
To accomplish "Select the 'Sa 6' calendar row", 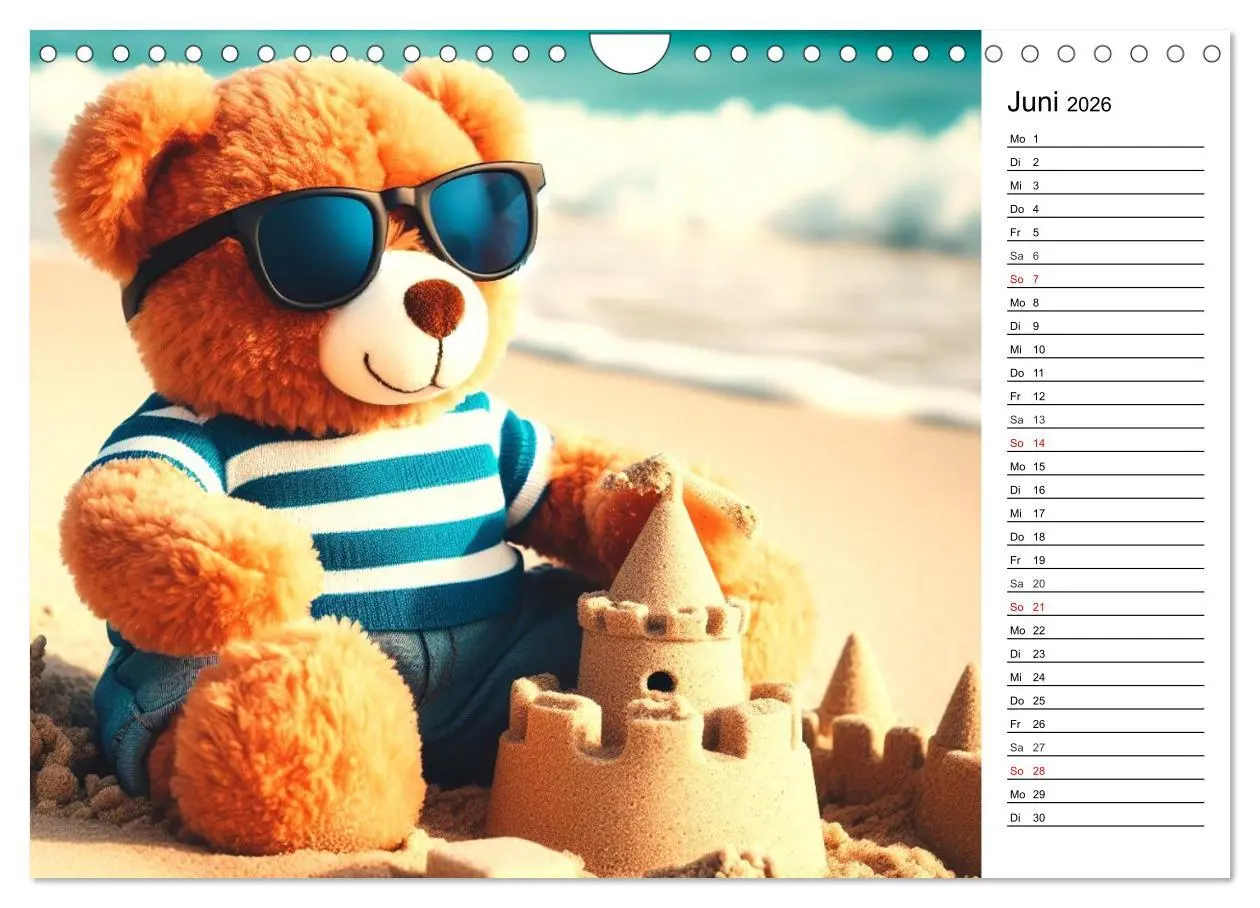I will pyautogui.click(x=1105, y=255).
